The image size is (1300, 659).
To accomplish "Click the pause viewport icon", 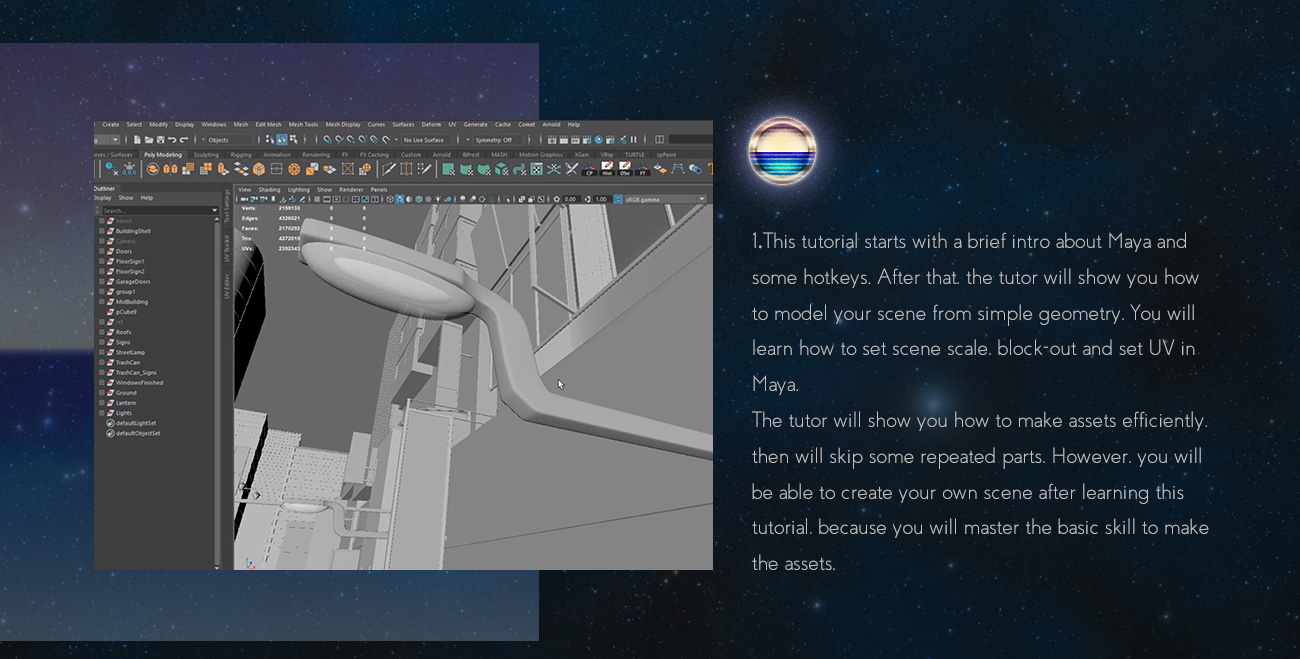I will click(x=633, y=140).
